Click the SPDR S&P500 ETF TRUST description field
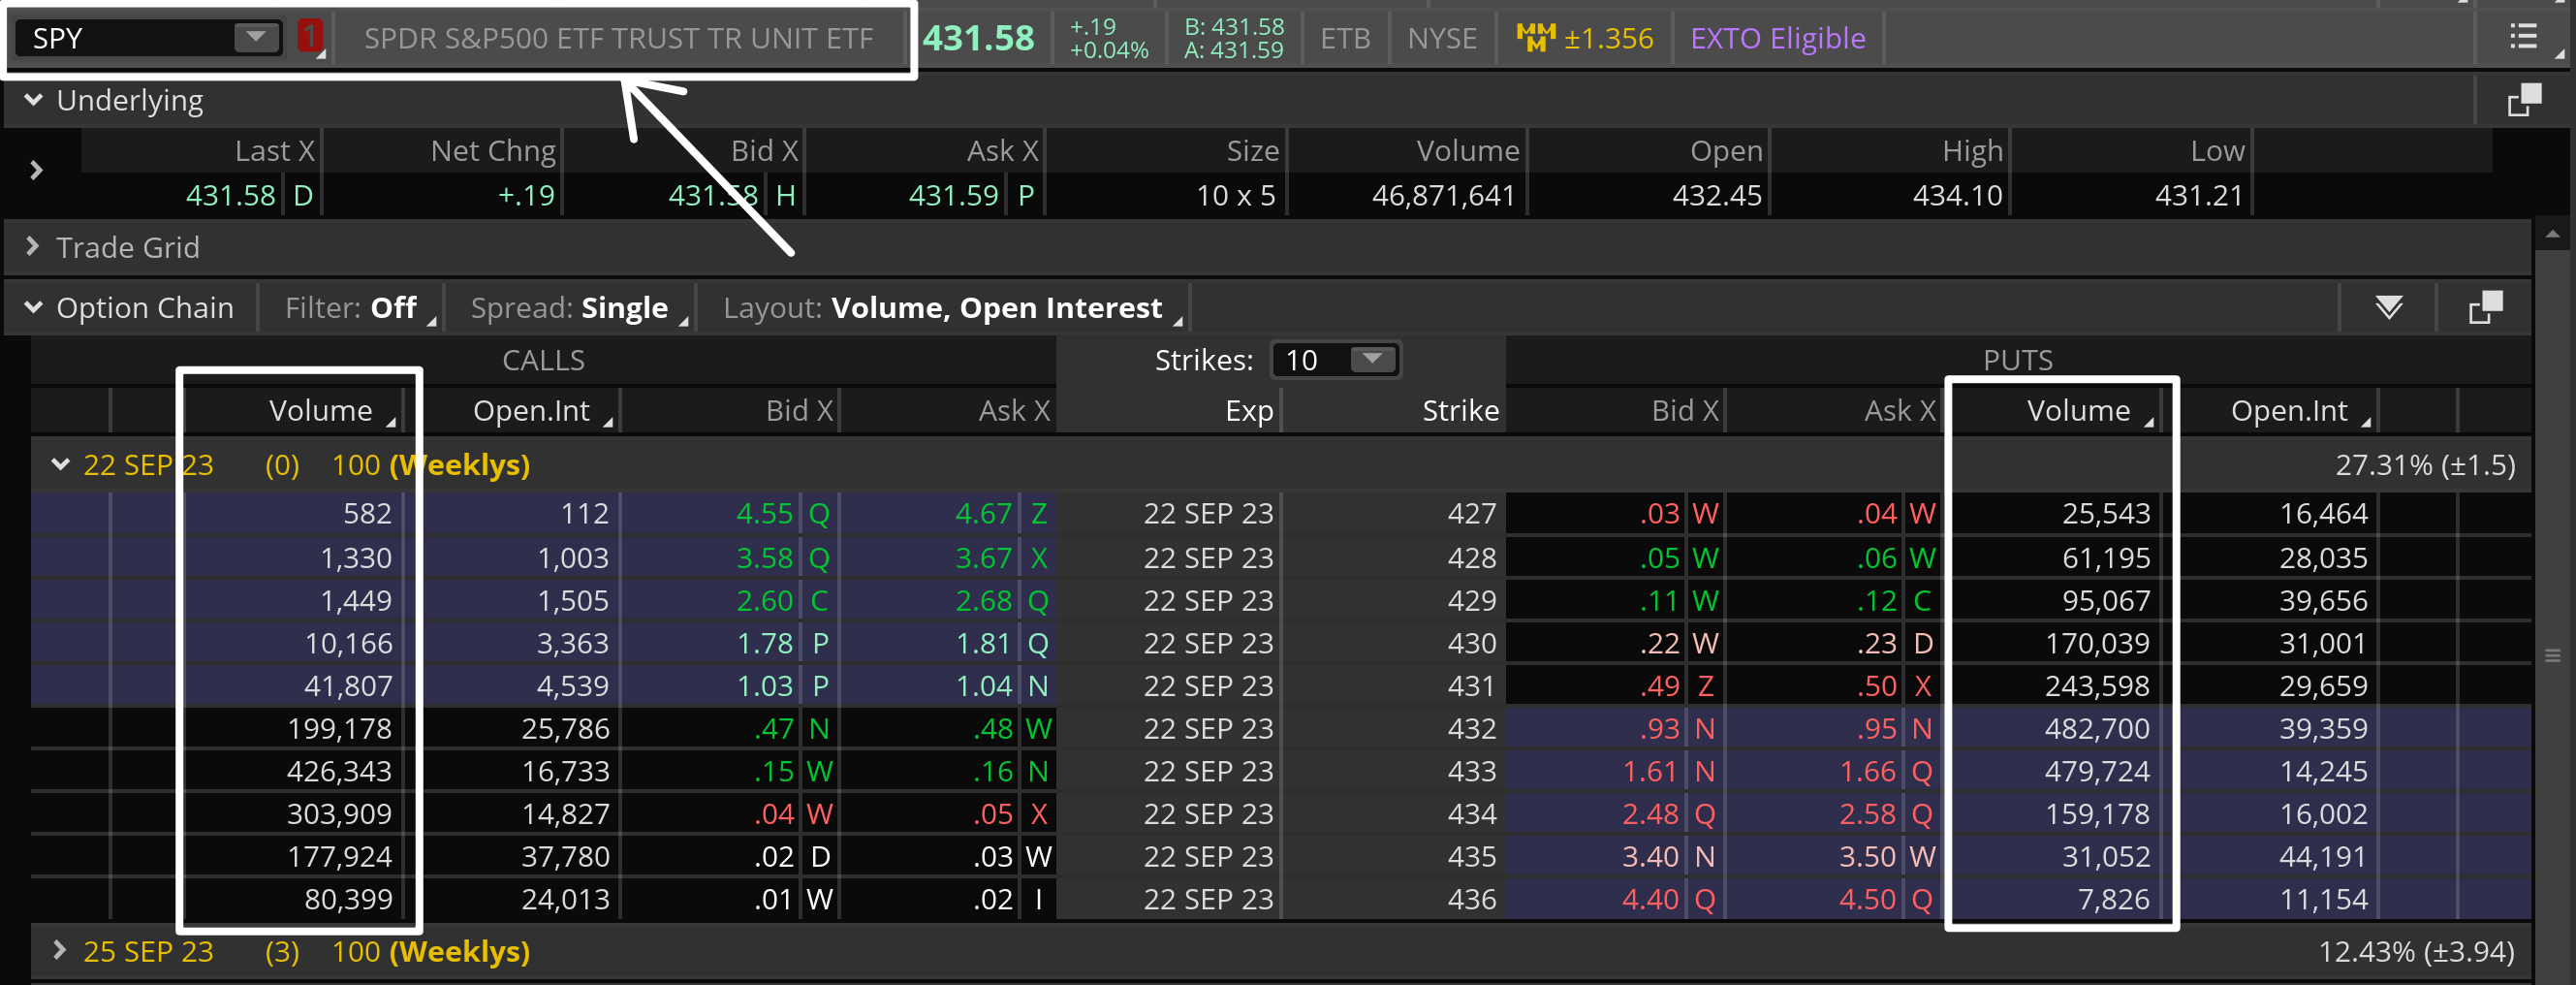The image size is (2576, 985). (x=618, y=38)
